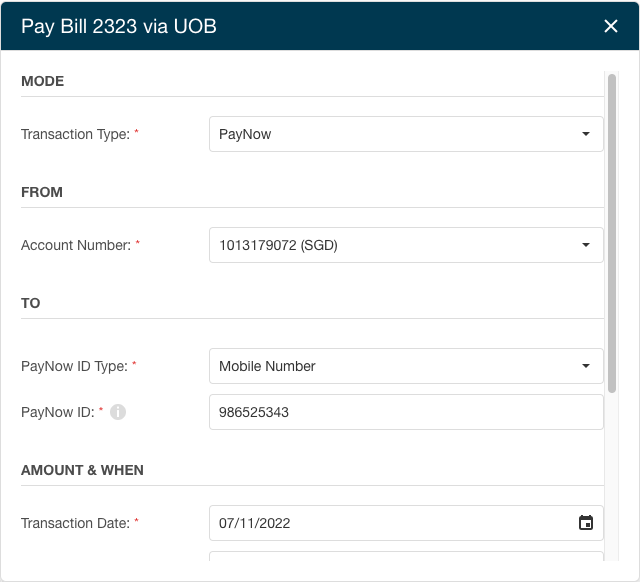The width and height of the screenshot is (640, 582).
Task: Focus the PayNow ID field containing 986525343
Action: (406, 412)
